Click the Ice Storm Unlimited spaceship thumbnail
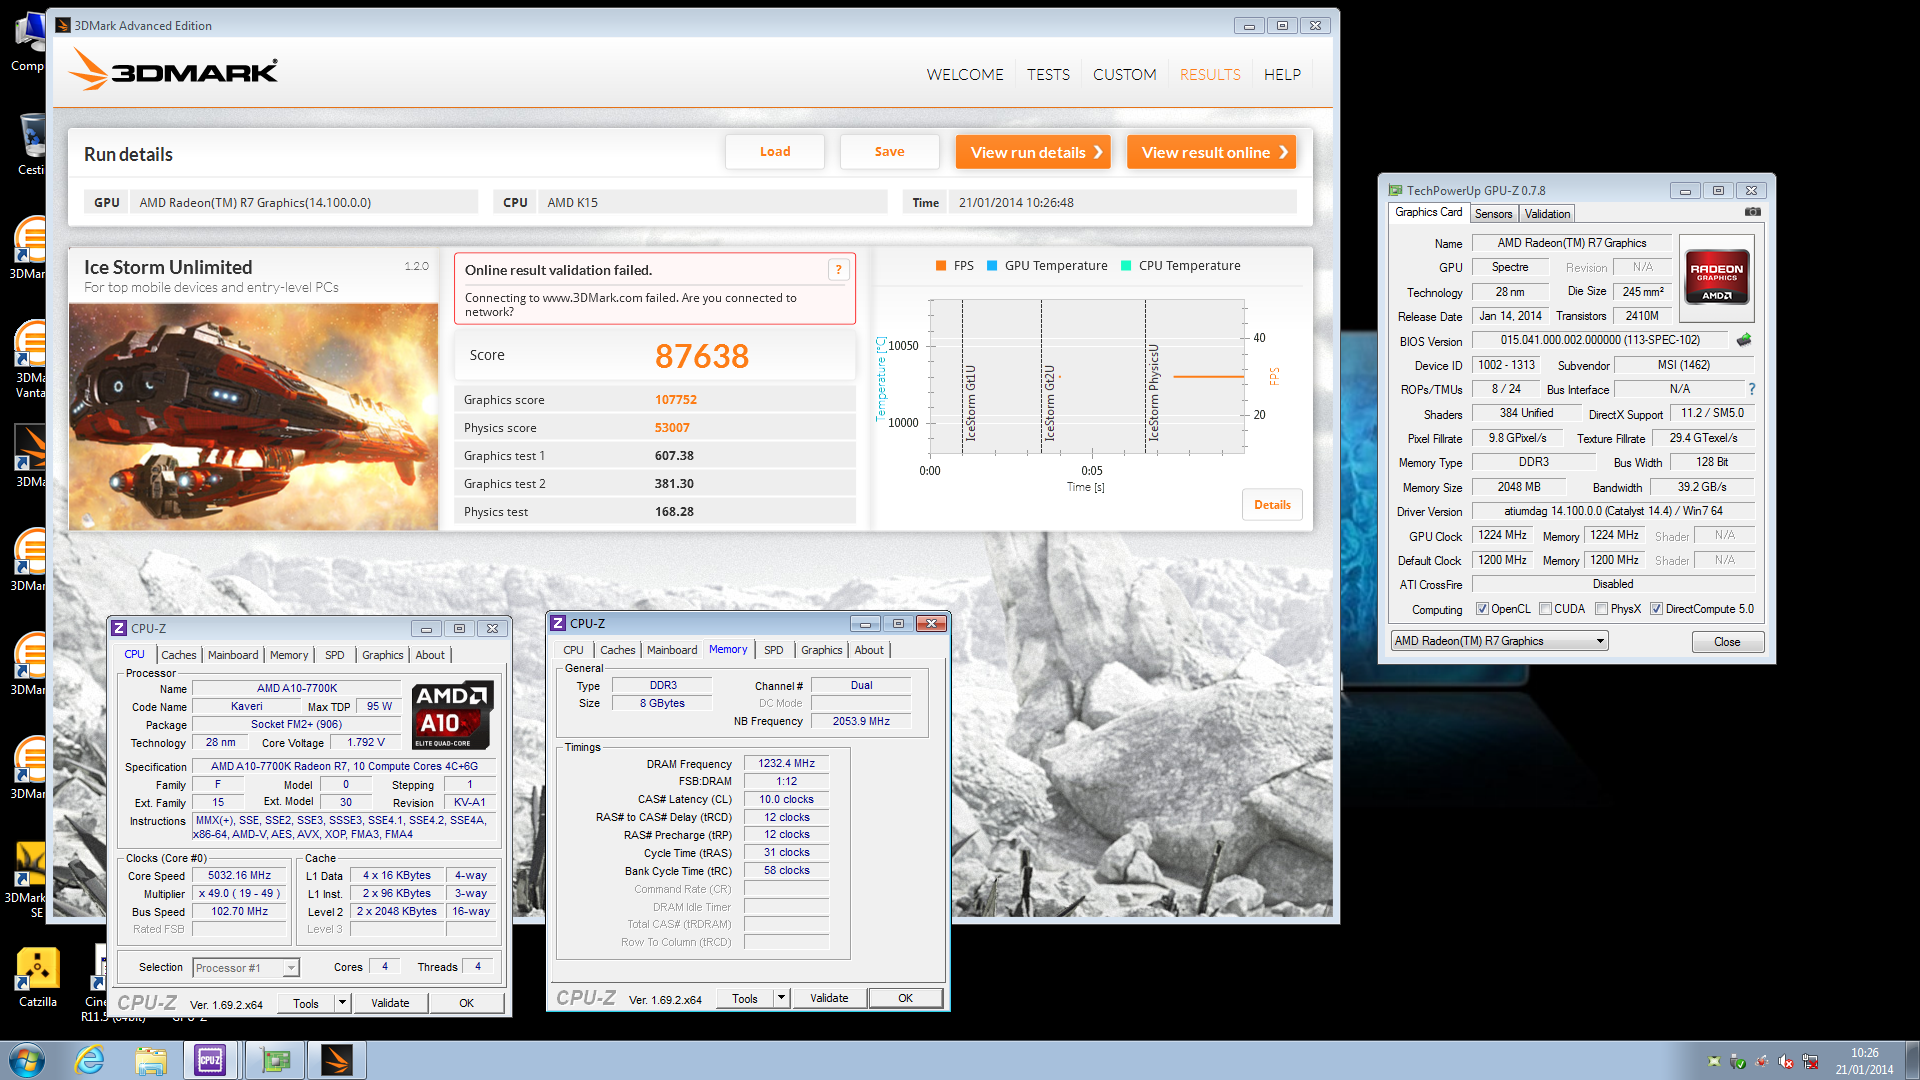Viewport: 1920px width, 1080px height. [x=253, y=416]
